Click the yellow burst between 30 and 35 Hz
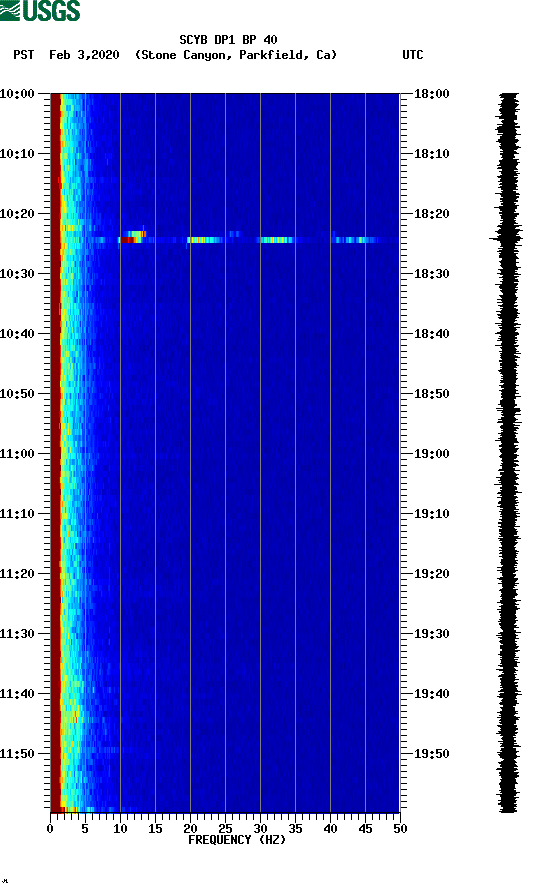The image size is (552, 892). (275, 240)
